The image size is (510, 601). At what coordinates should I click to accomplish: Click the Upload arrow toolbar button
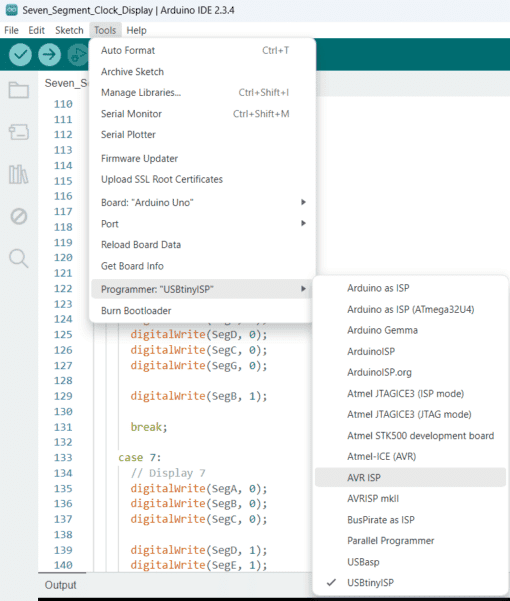point(49,54)
